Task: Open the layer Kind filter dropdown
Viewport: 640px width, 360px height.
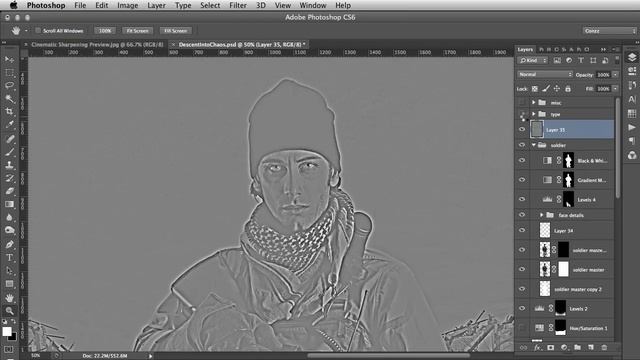Action: (x=533, y=60)
